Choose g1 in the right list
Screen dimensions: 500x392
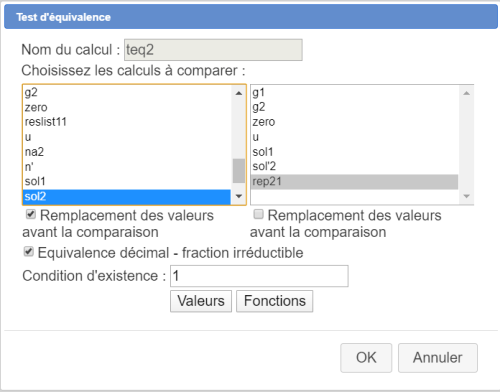coord(354,92)
